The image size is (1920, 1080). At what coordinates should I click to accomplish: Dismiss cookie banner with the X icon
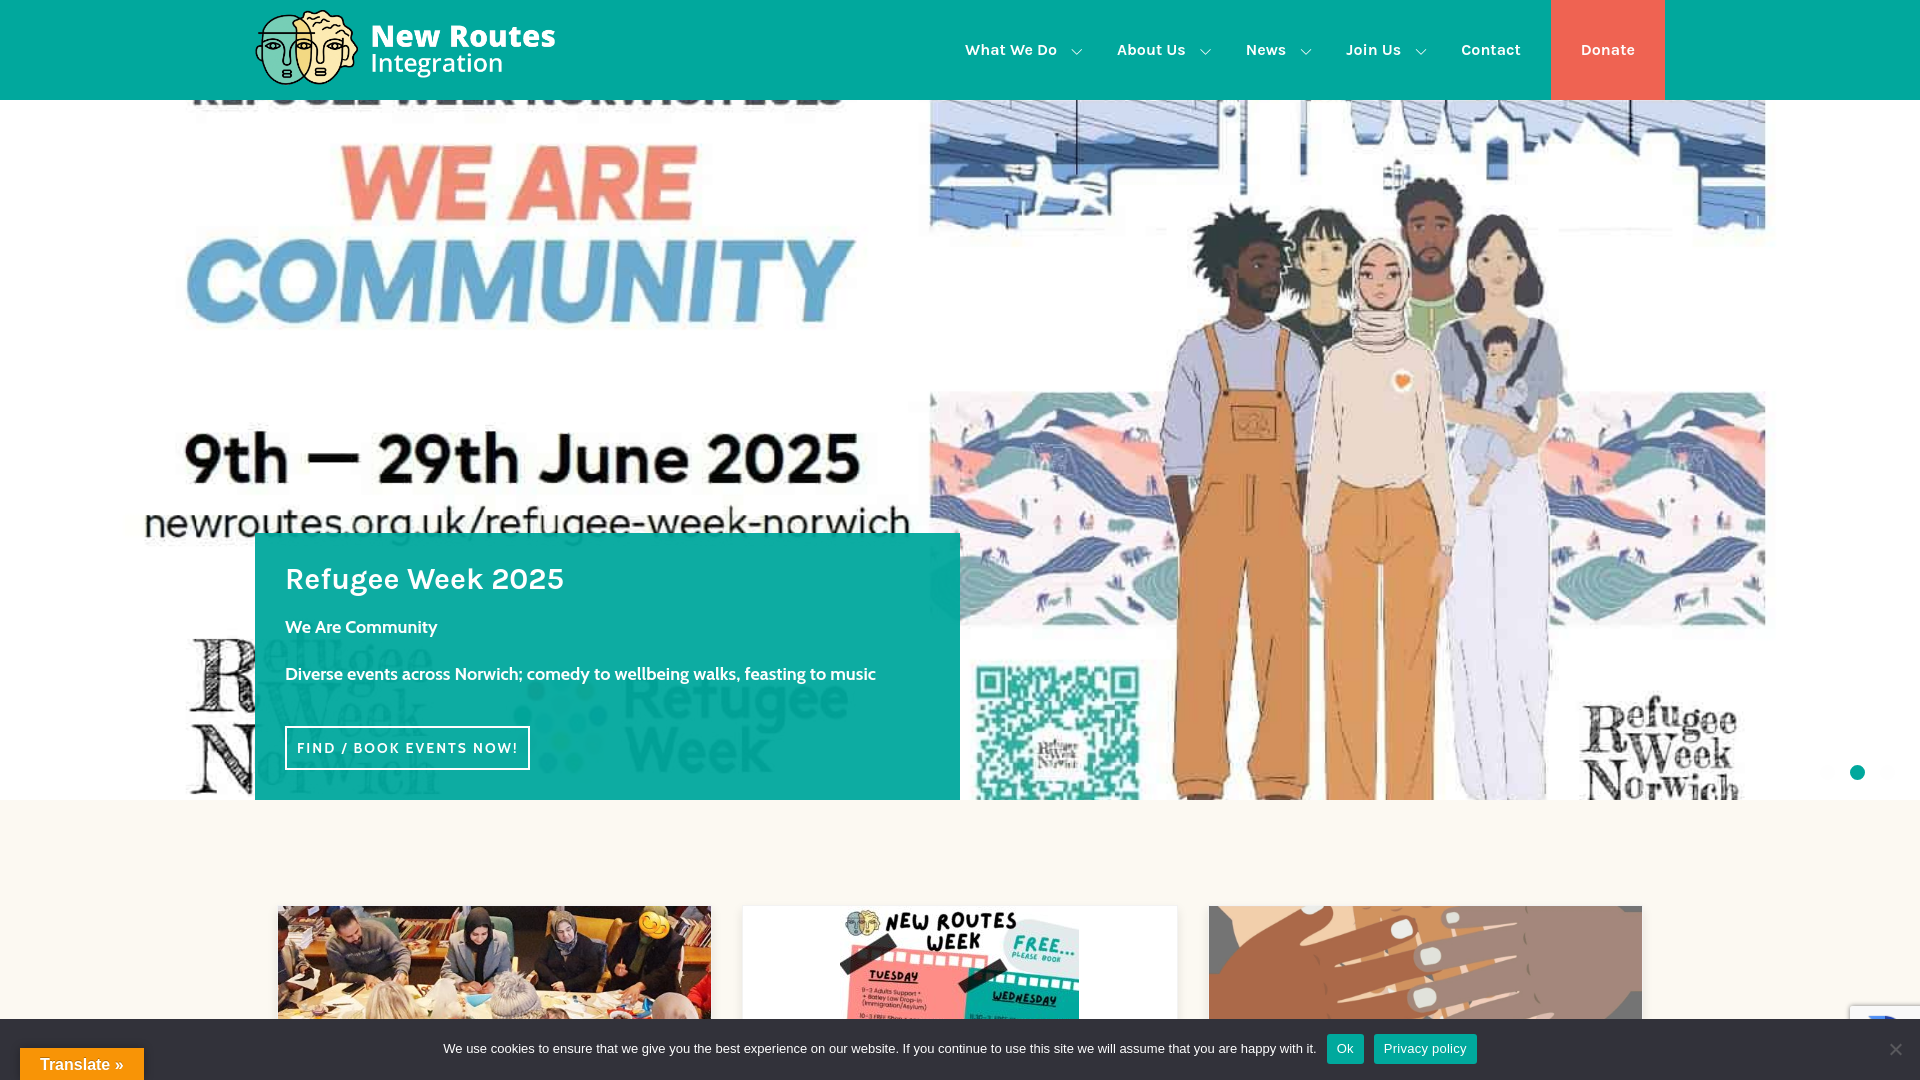(x=1895, y=1049)
